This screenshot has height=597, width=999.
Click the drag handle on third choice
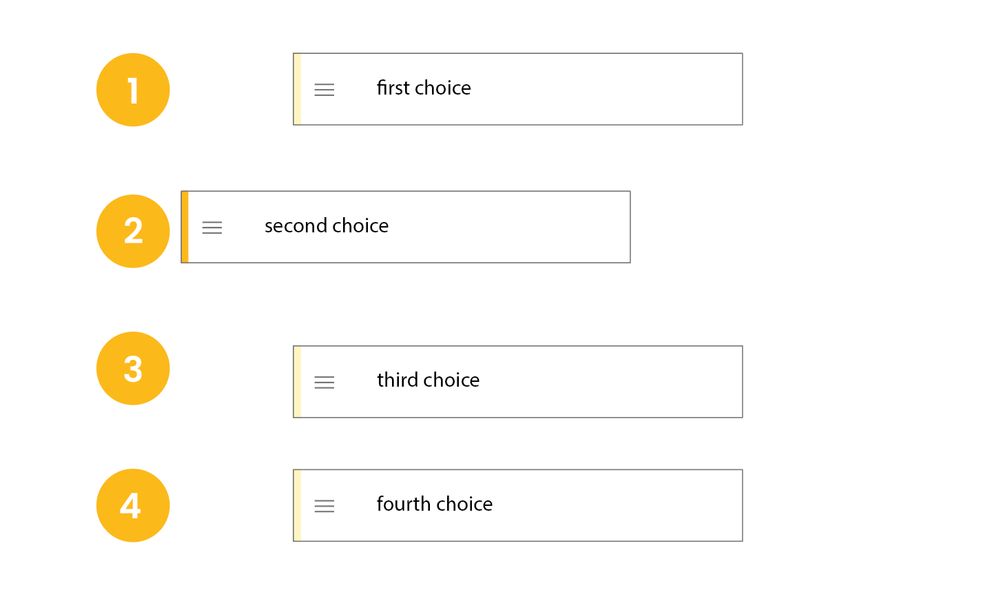click(324, 382)
